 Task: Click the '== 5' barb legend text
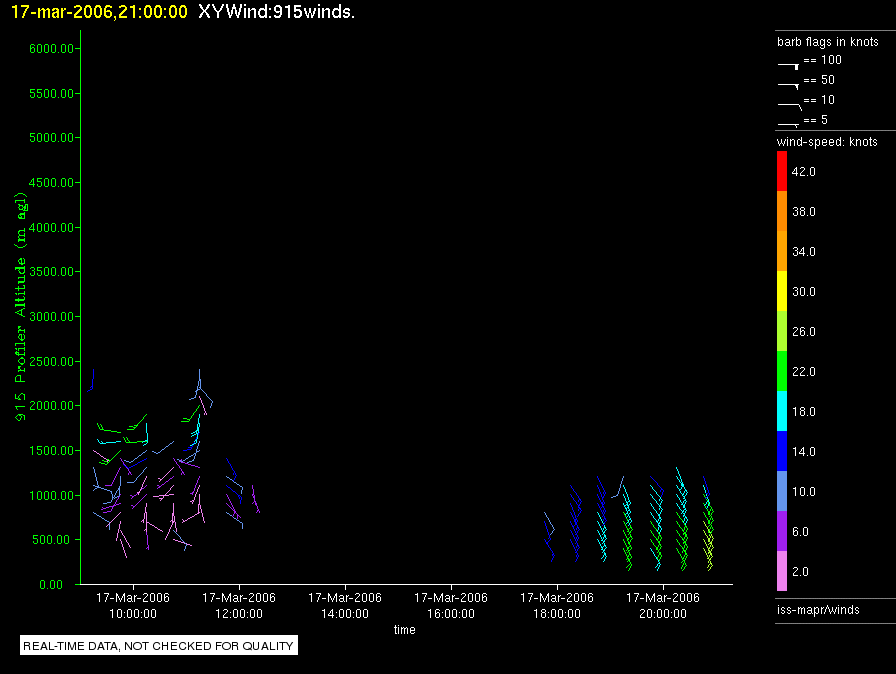click(815, 119)
